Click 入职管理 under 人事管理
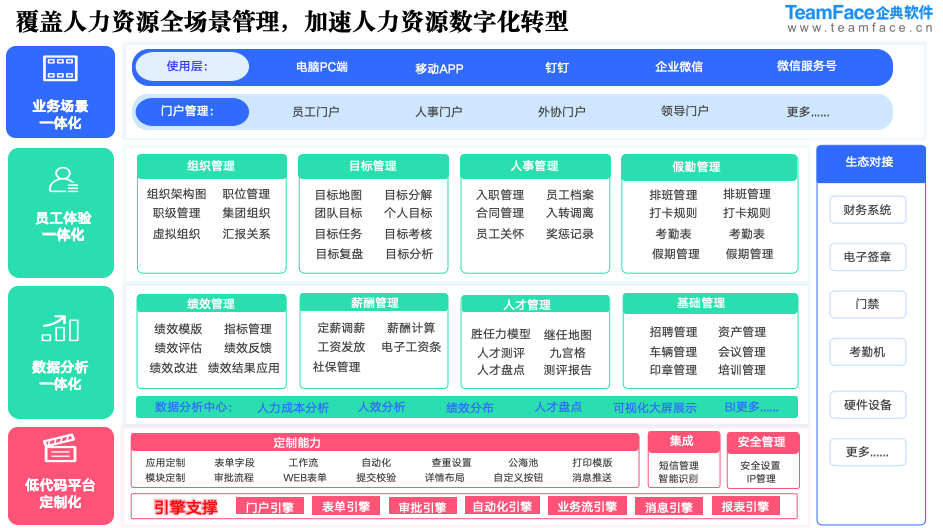 [x=500, y=195]
